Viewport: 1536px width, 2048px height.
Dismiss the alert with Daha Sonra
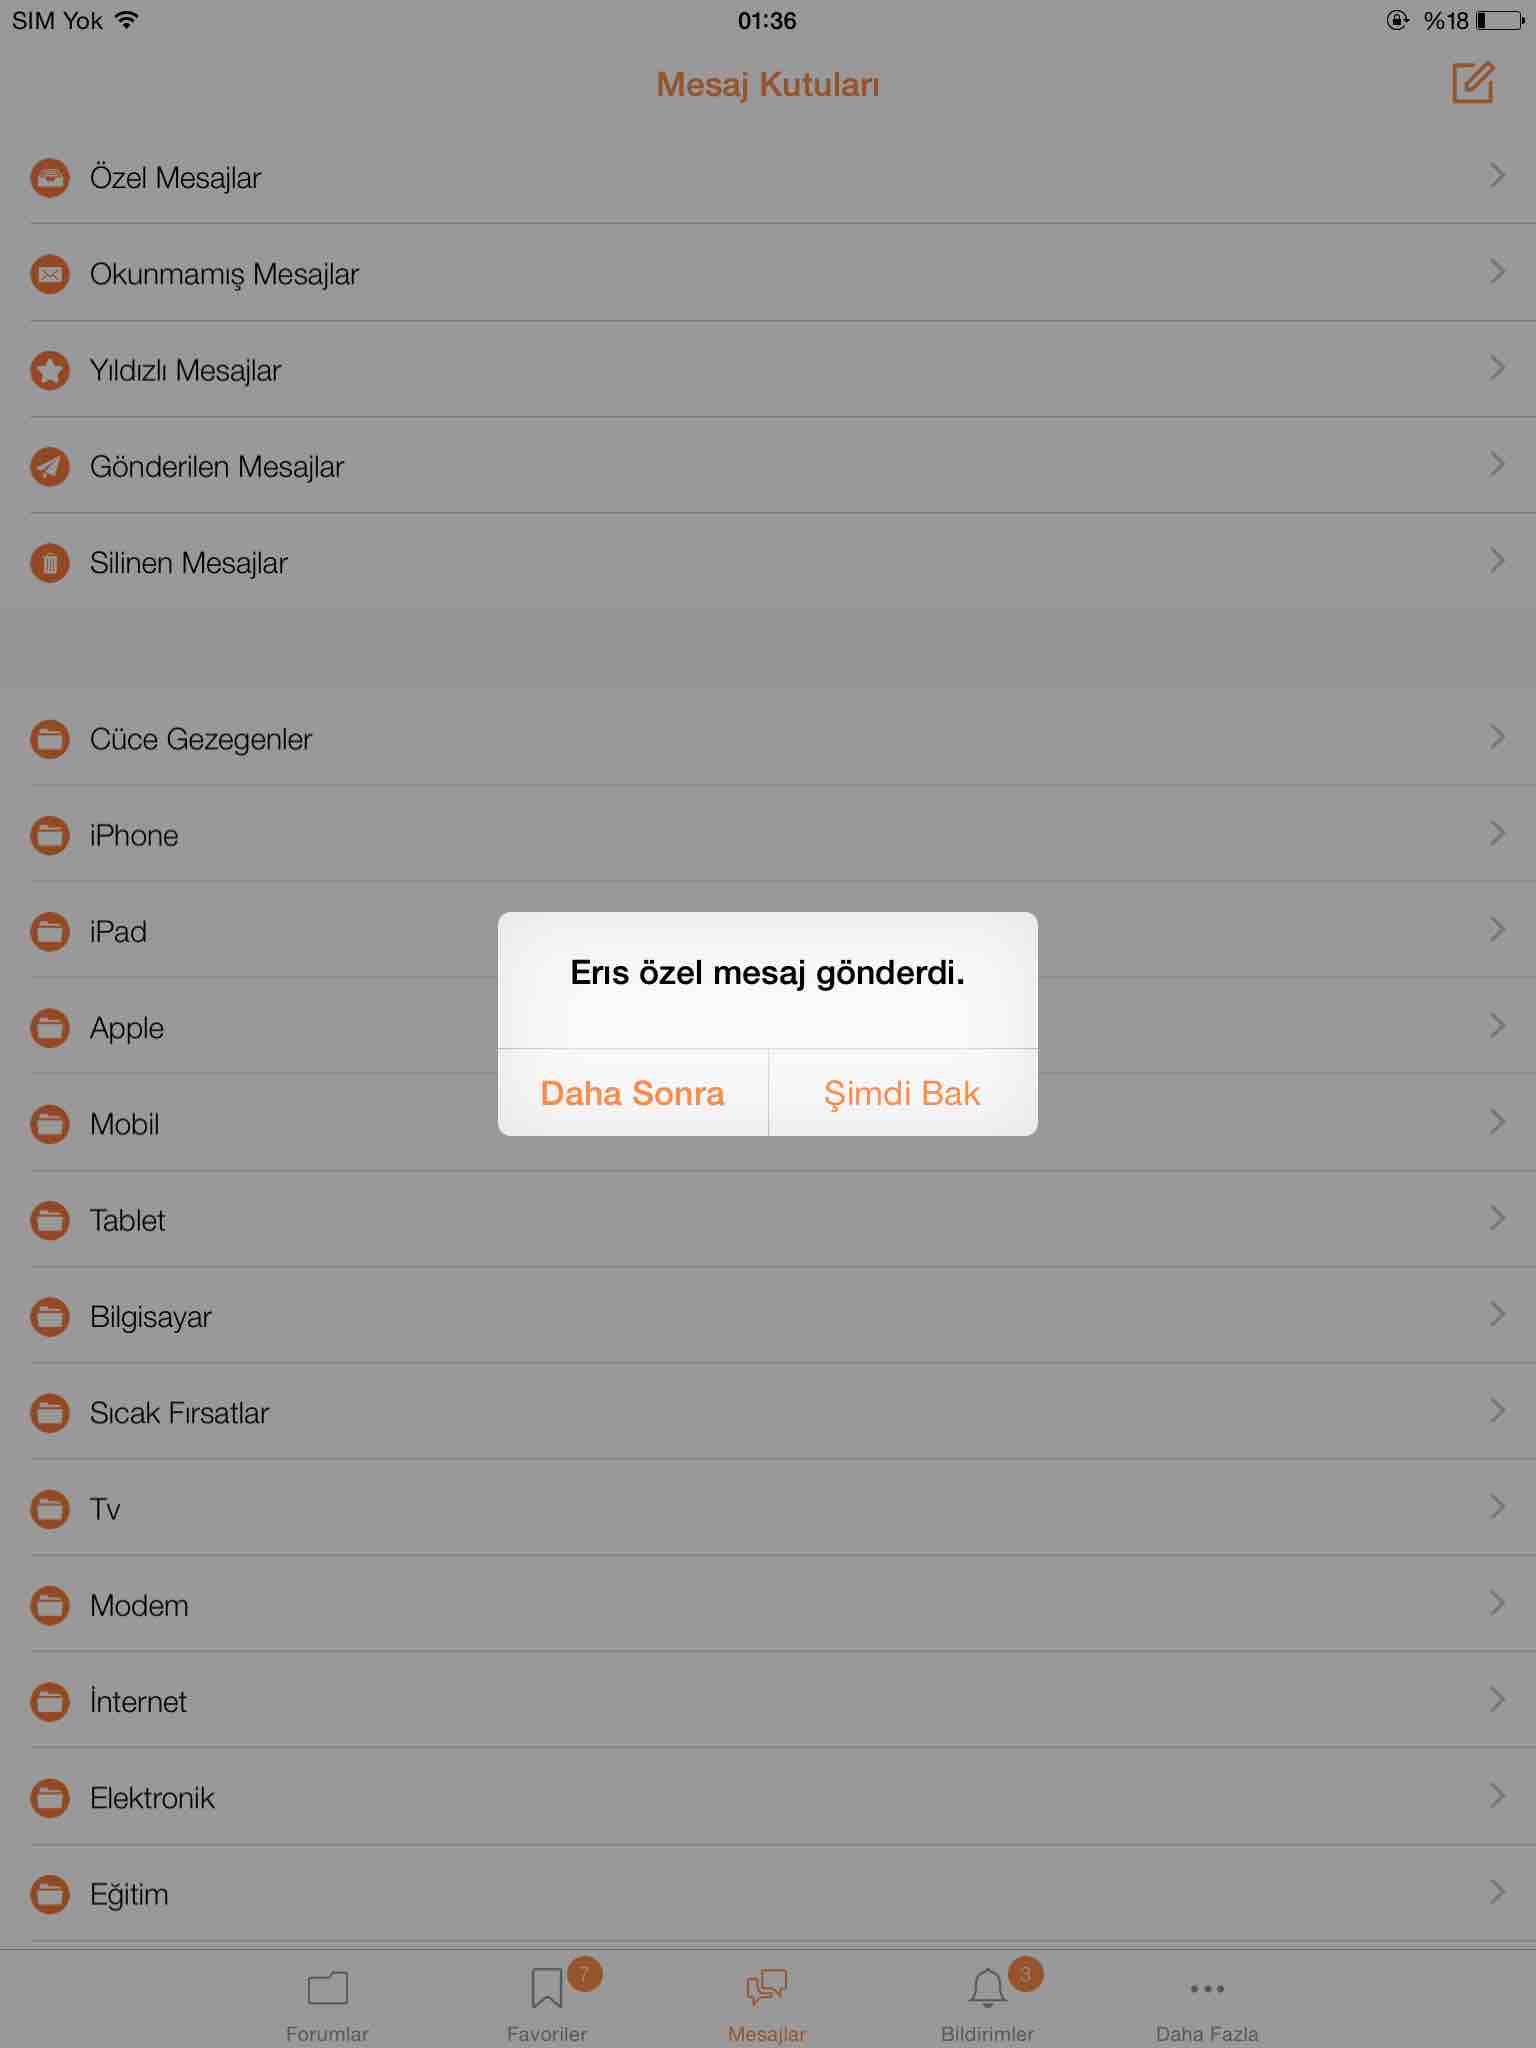tap(633, 1093)
